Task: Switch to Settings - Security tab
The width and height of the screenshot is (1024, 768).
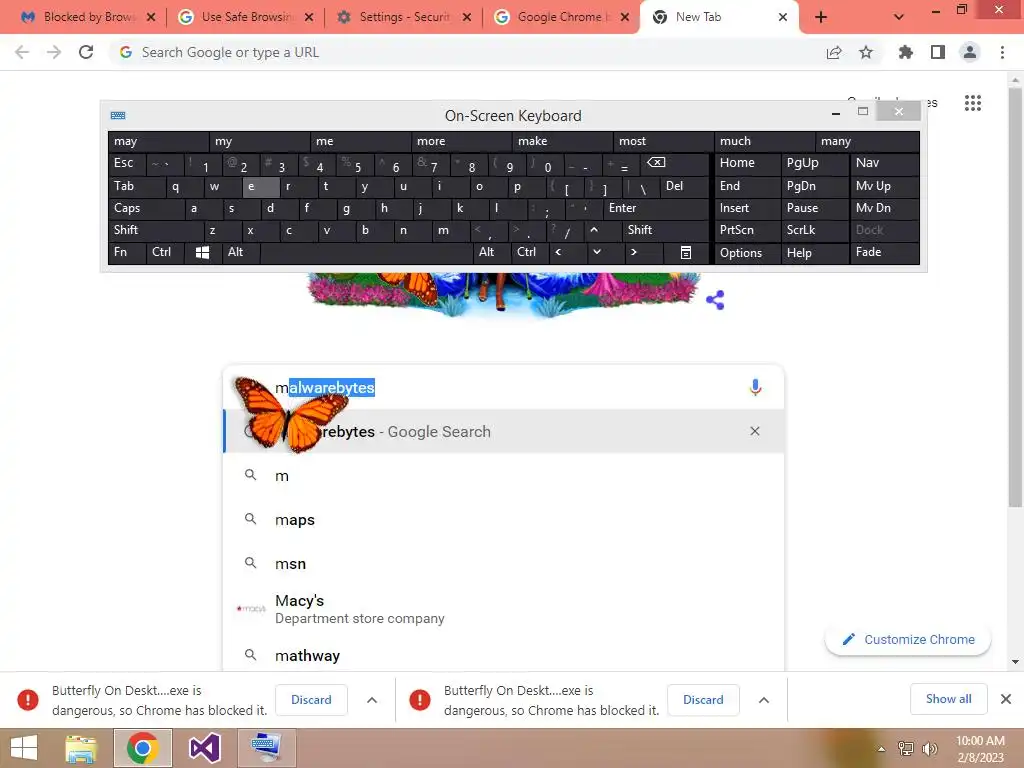Action: tap(404, 17)
